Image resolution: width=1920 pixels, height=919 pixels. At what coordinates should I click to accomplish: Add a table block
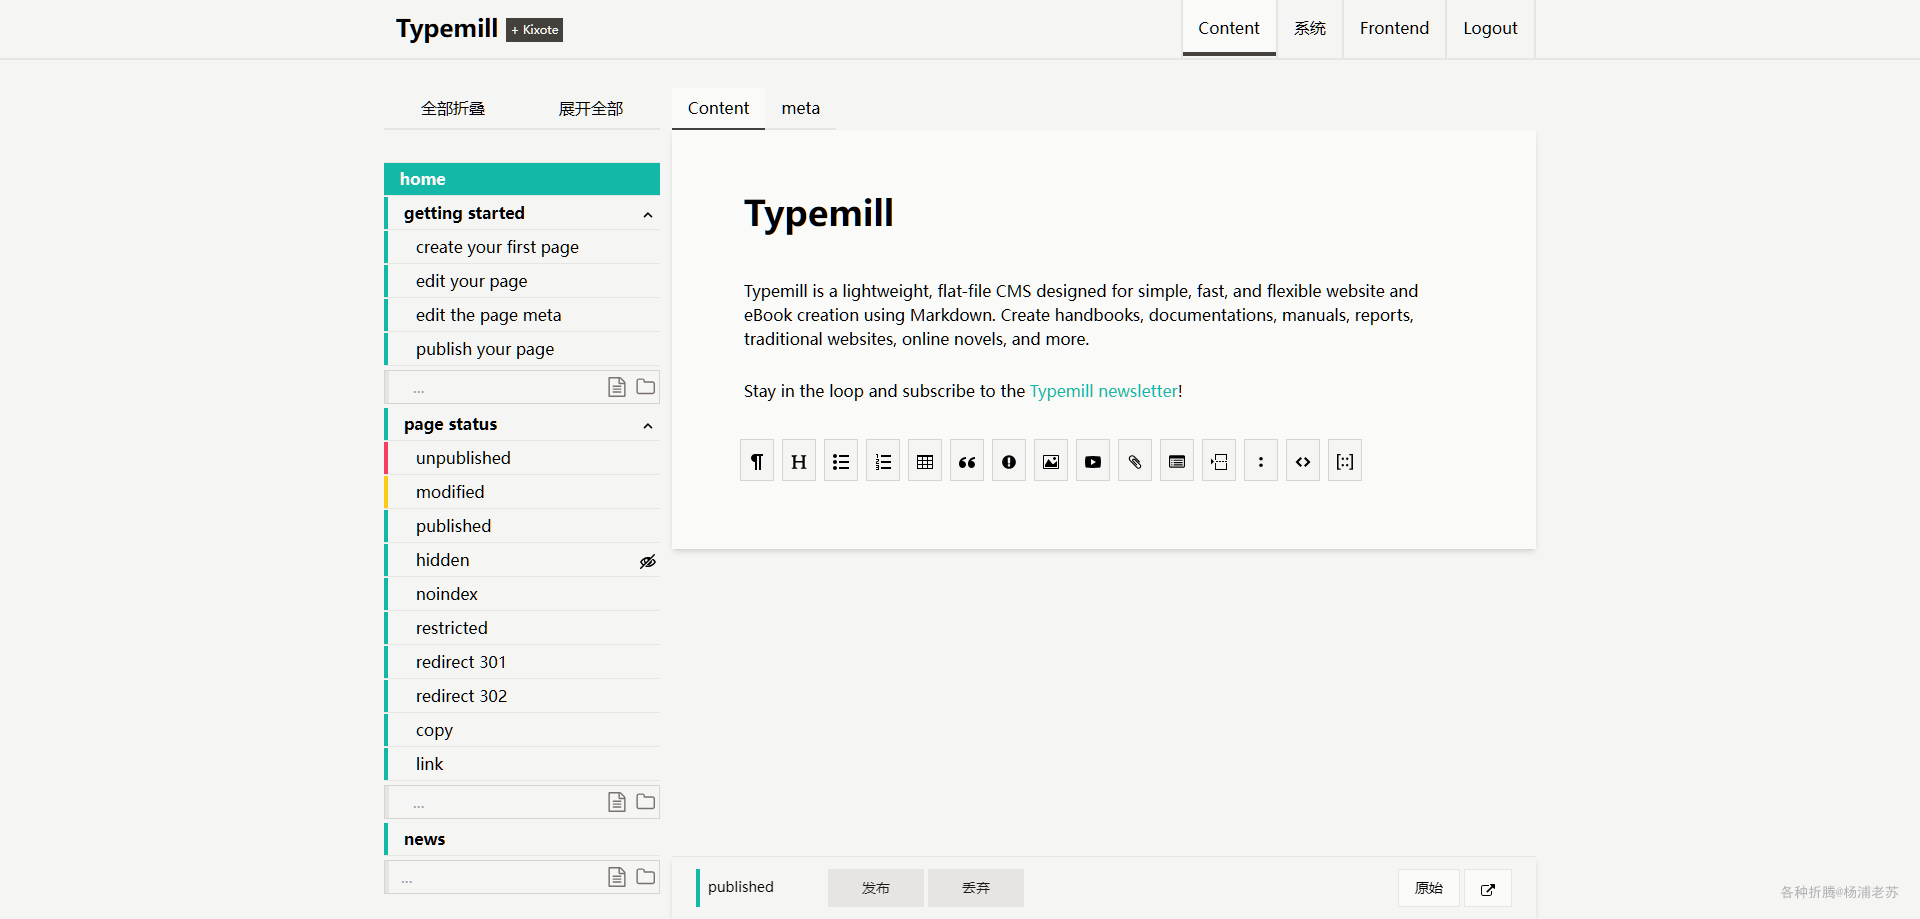pyautogui.click(x=925, y=461)
